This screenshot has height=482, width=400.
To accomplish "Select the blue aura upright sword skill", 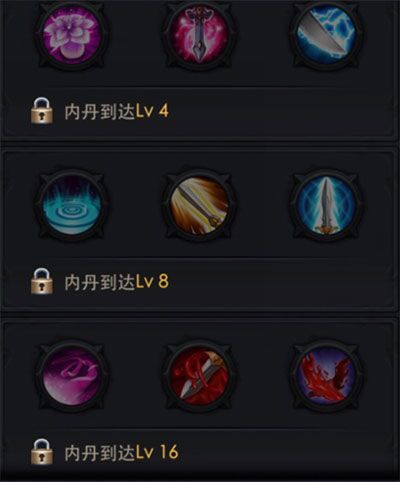I will tap(327, 204).
